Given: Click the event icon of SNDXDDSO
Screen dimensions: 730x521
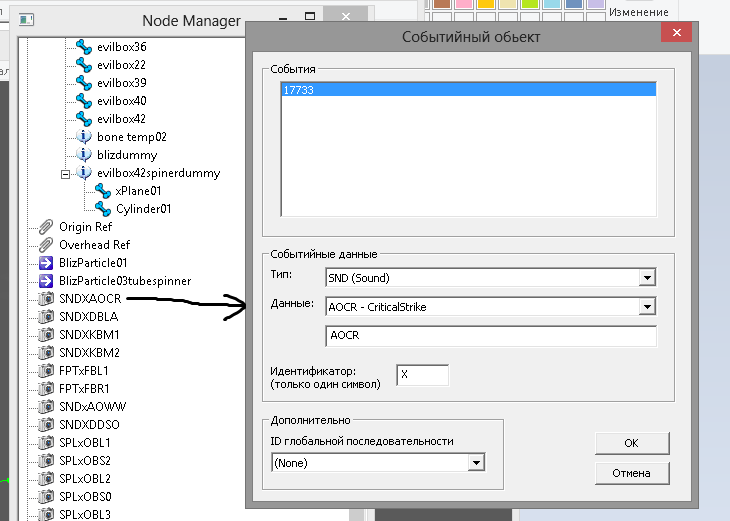Looking at the screenshot, I should click(x=46, y=425).
